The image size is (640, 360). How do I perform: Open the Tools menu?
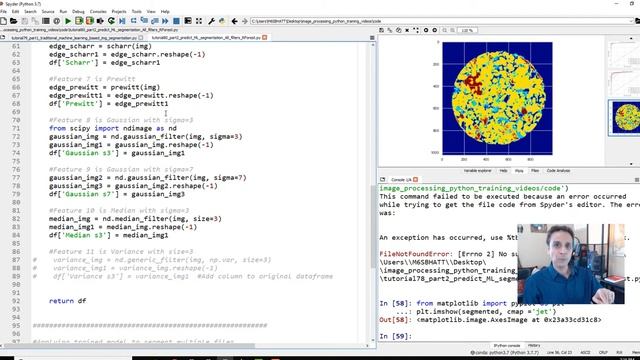pos(137,11)
